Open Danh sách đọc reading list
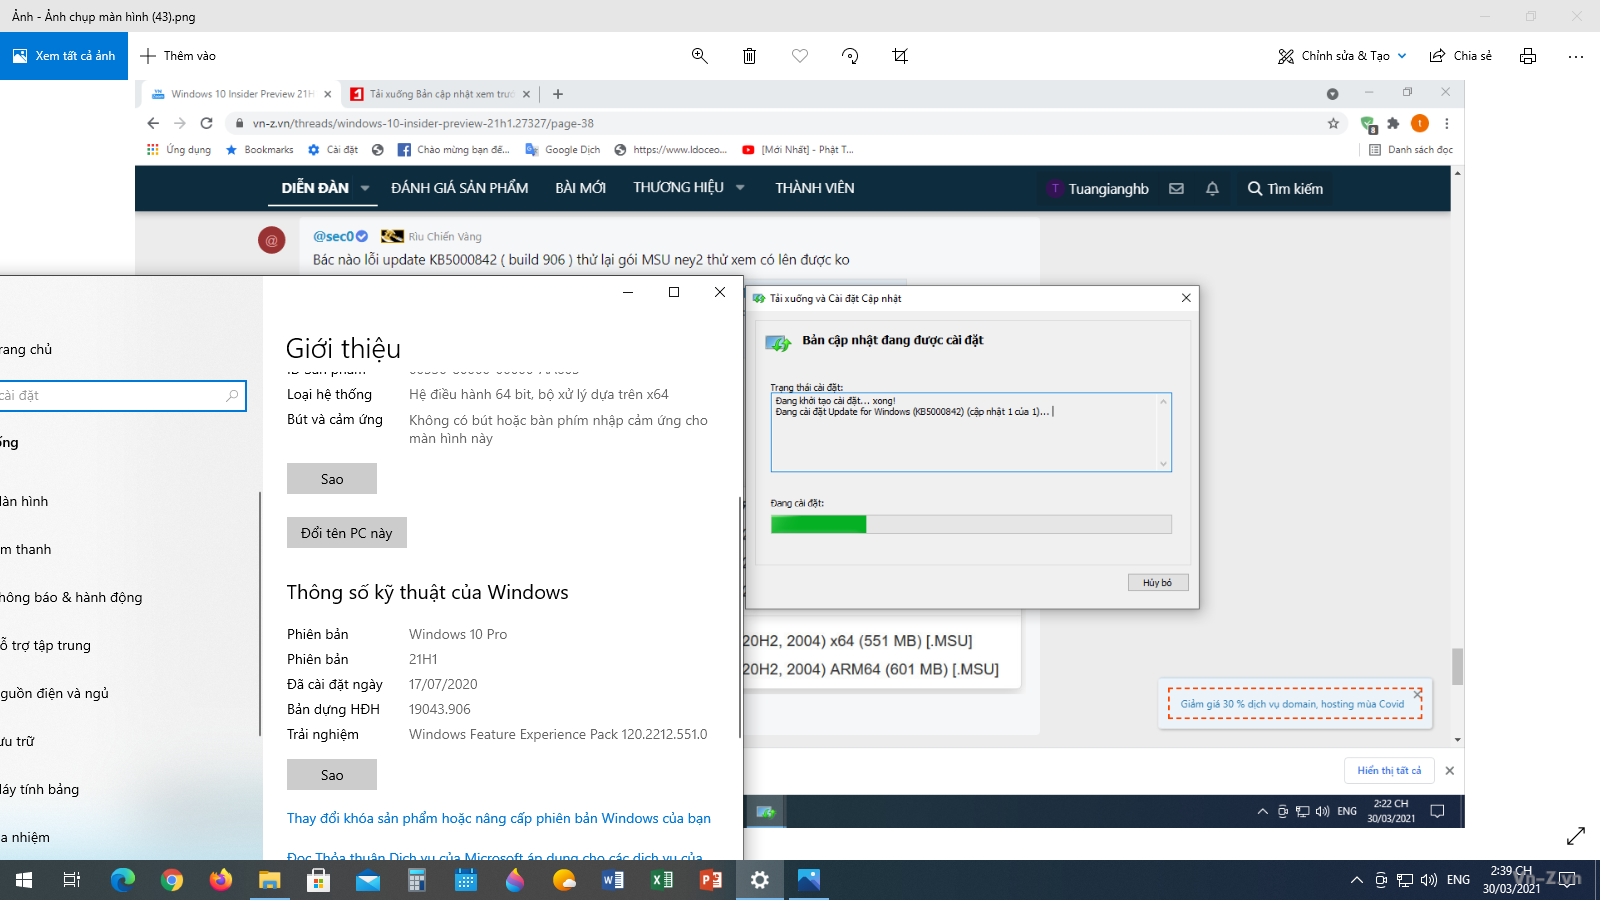 point(1411,150)
